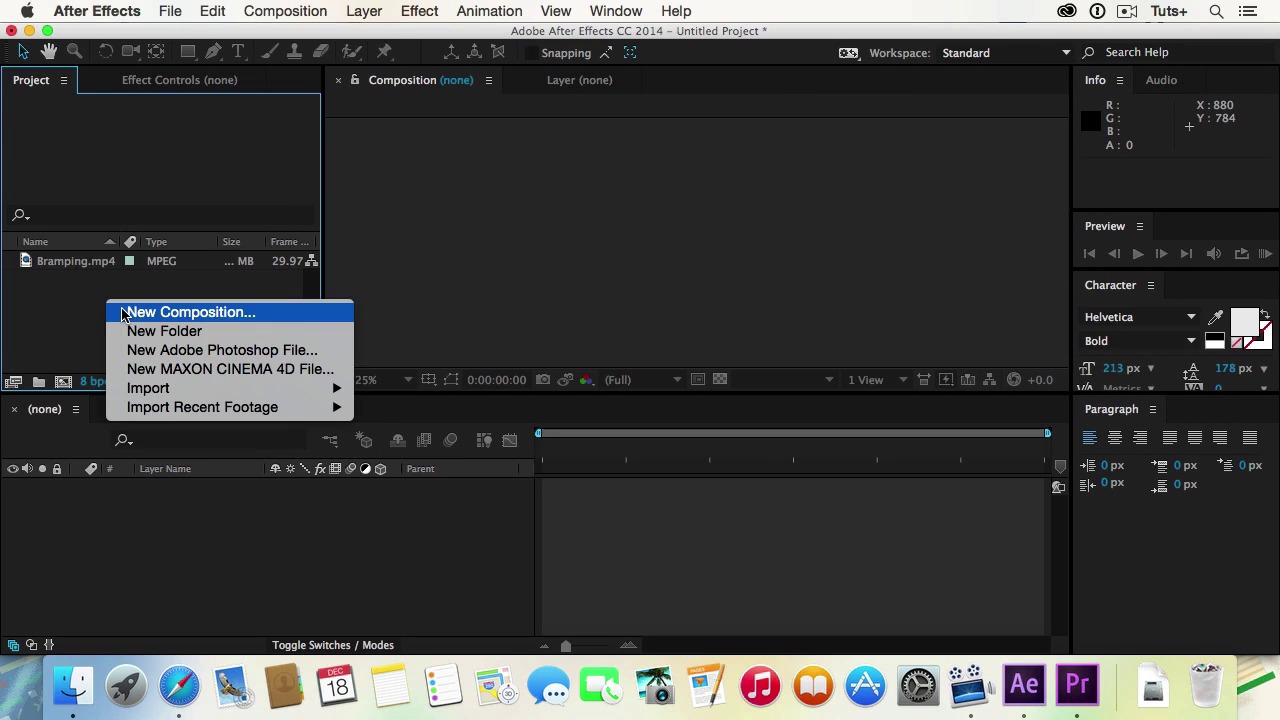1280x720 pixels.
Task: Click Play in the Preview panel
Action: 1138,254
